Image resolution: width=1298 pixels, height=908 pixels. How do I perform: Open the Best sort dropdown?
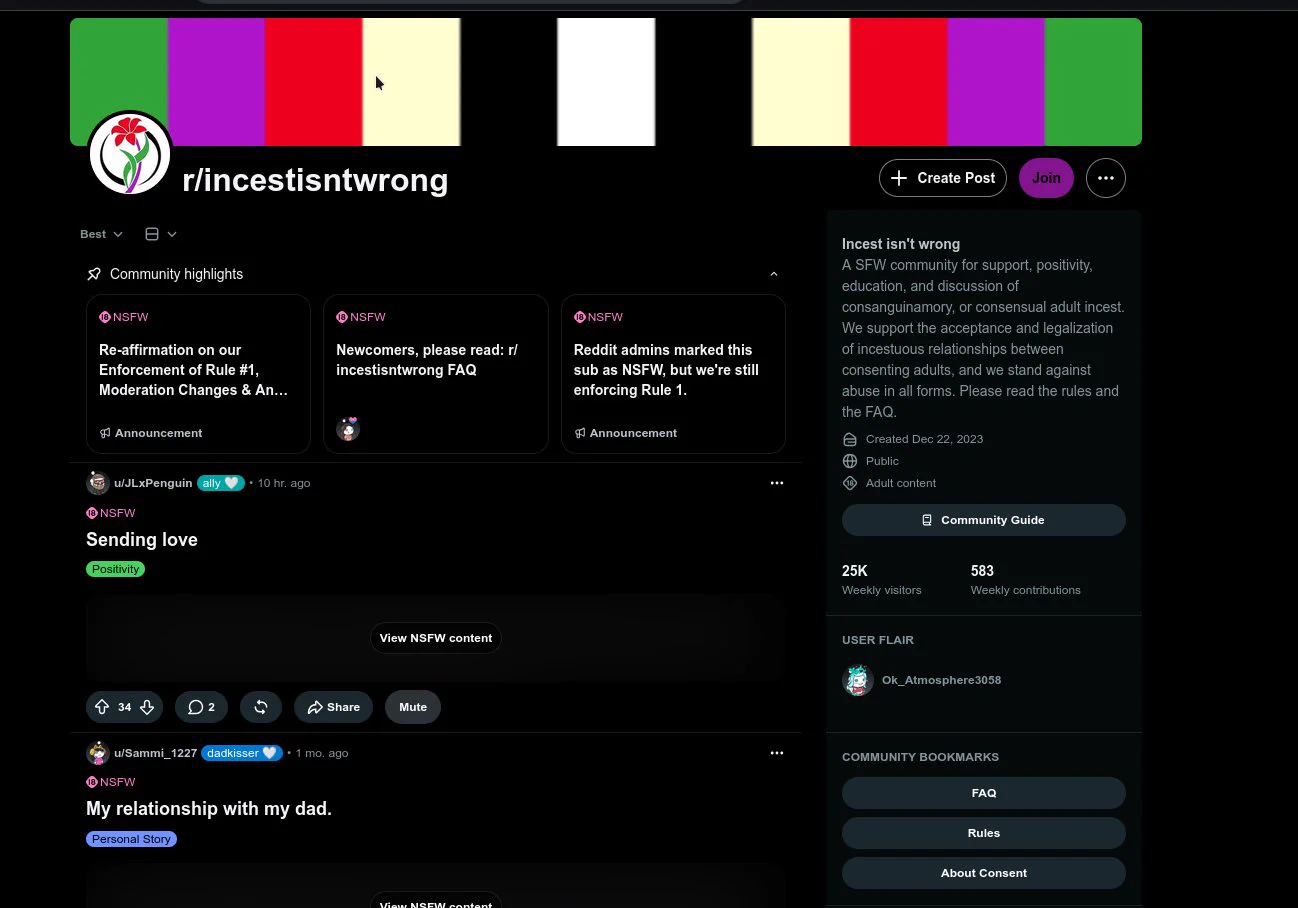pyautogui.click(x=101, y=234)
